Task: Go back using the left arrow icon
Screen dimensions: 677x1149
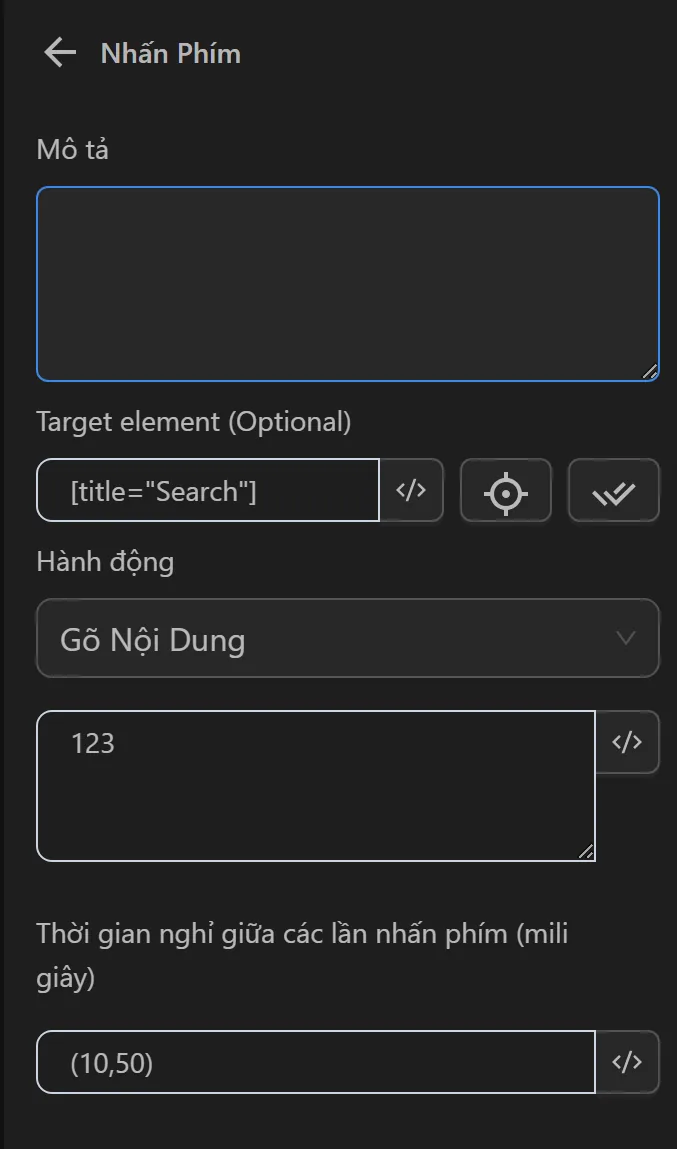Action: click(x=60, y=53)
